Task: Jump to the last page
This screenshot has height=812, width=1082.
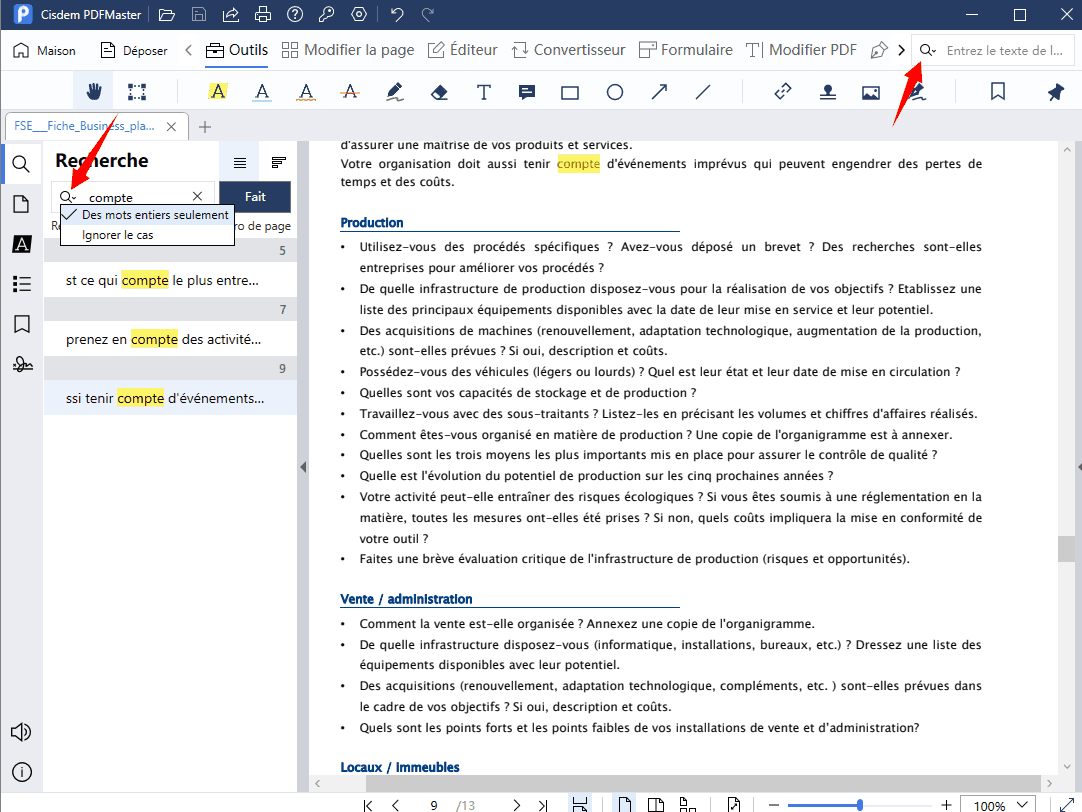Action: click(543, 805)
